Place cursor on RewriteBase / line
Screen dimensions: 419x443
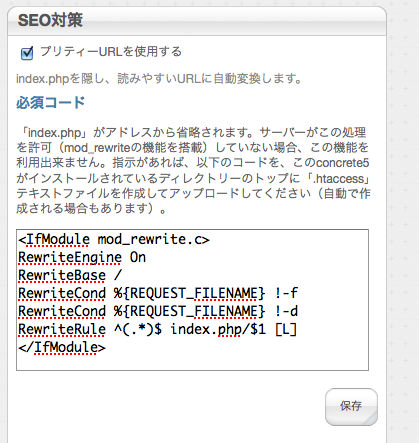70,275
